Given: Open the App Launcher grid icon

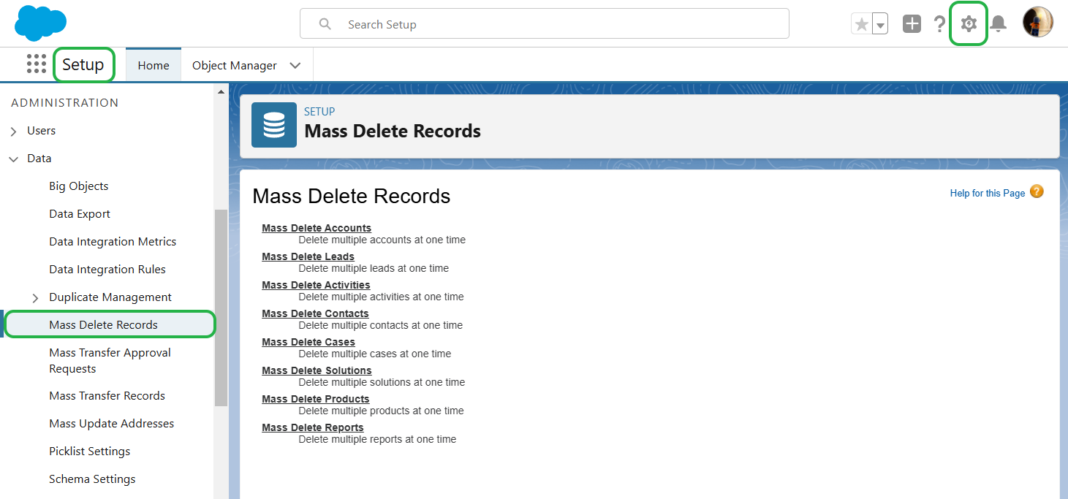Looking at the screenshot, I should click(36, 64).
